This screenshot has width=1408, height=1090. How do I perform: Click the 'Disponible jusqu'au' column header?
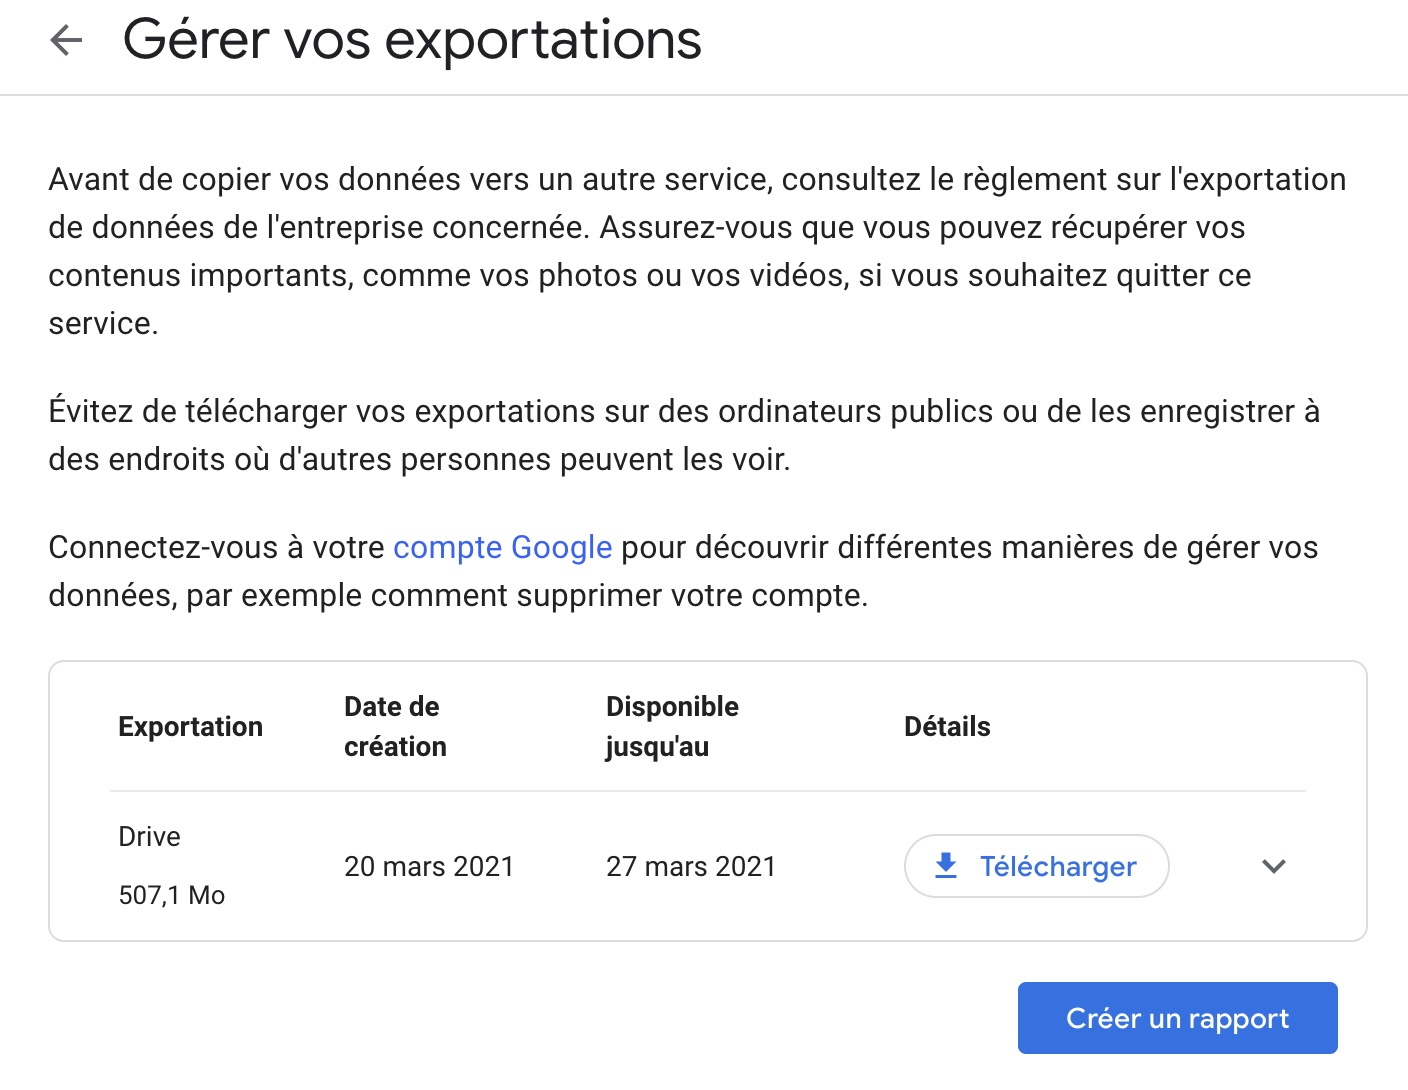click(672, 727)
